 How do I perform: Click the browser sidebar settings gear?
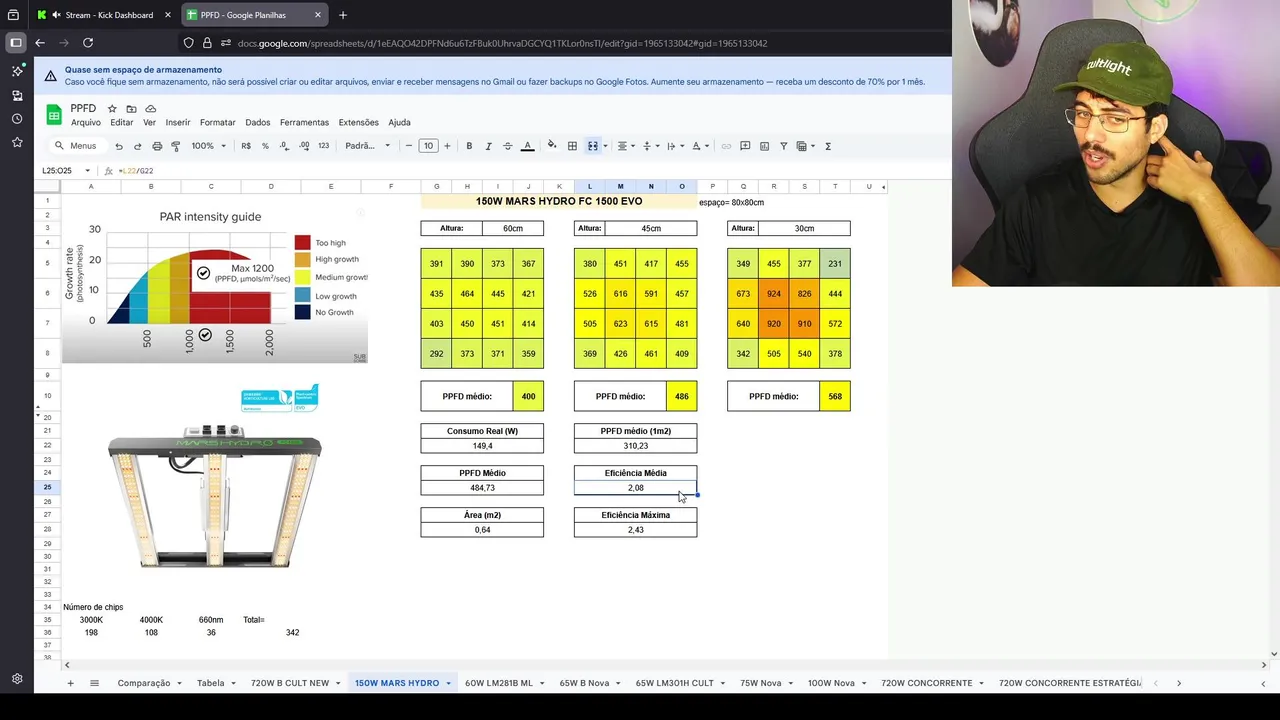[17, 679]
